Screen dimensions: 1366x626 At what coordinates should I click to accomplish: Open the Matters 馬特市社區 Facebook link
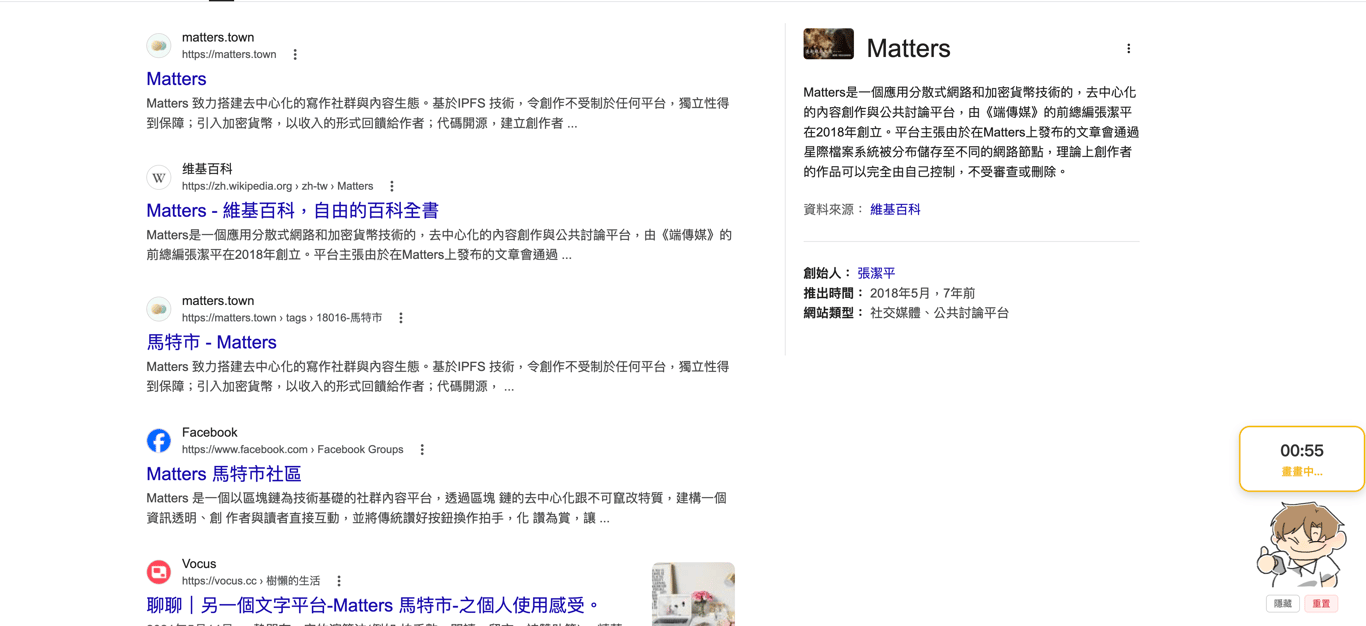pyautogui.click(x=224, y=474)
